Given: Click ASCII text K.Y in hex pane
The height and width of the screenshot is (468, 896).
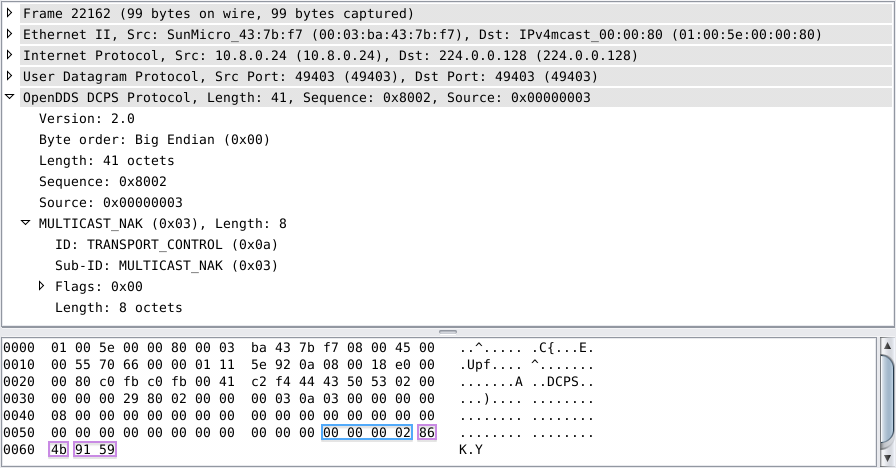Looking at the screenshot, I should [x=471, y=450].
